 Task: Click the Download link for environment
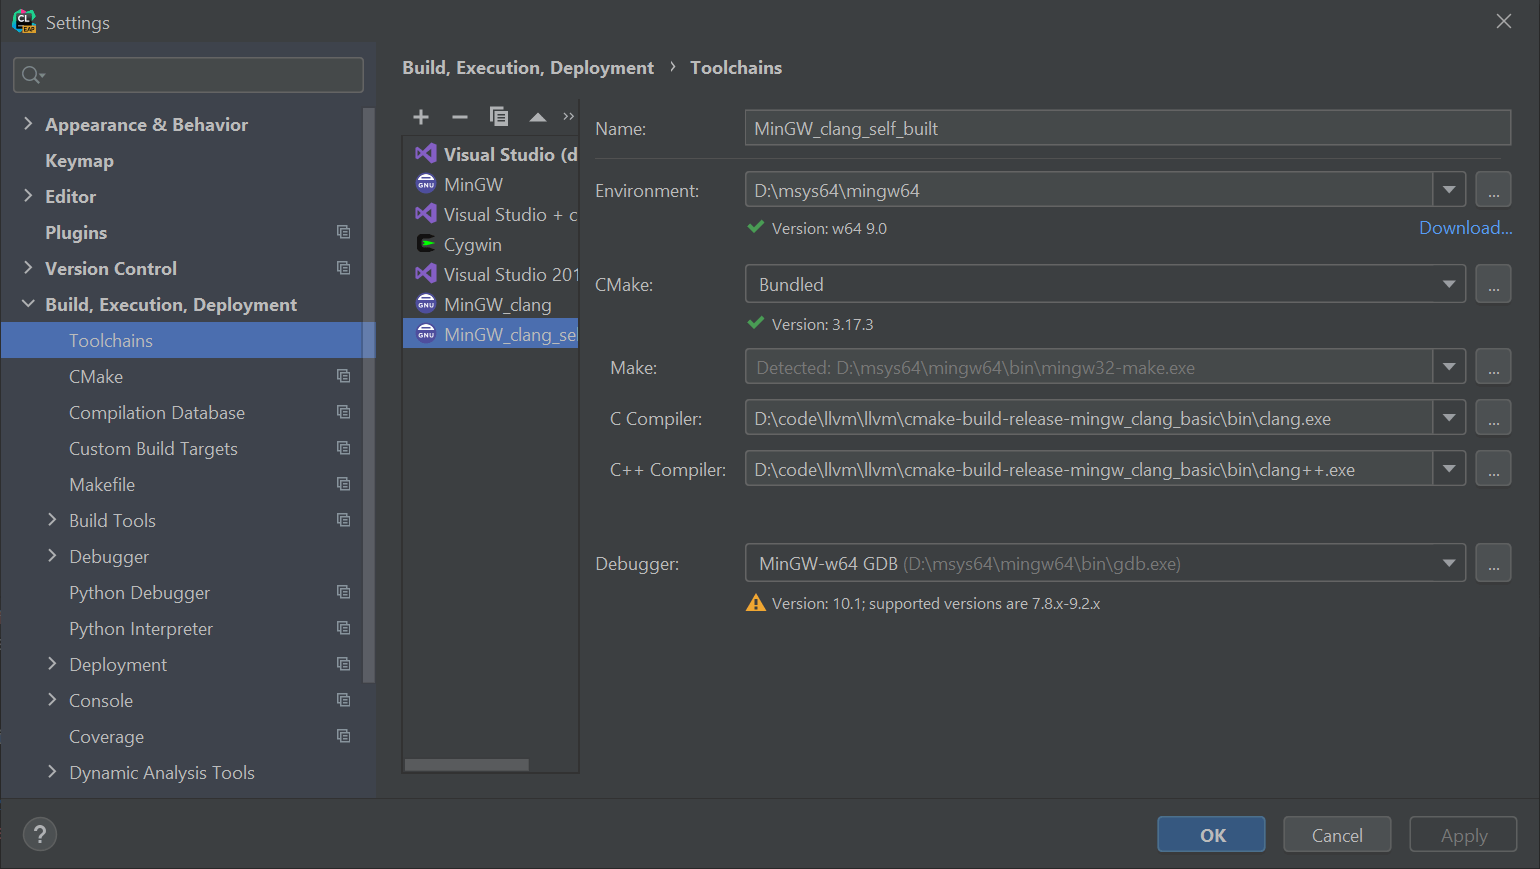pyautogui.click(x=1464, y=227)
